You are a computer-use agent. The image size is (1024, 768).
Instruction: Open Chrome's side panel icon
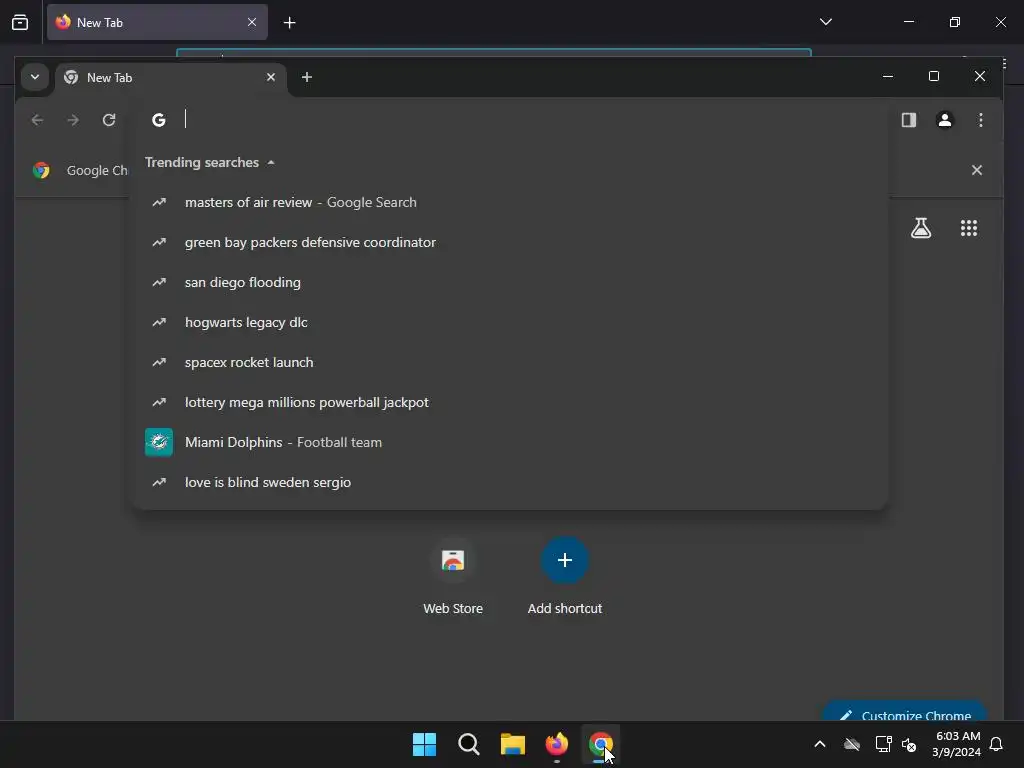[x=908, y=120]
